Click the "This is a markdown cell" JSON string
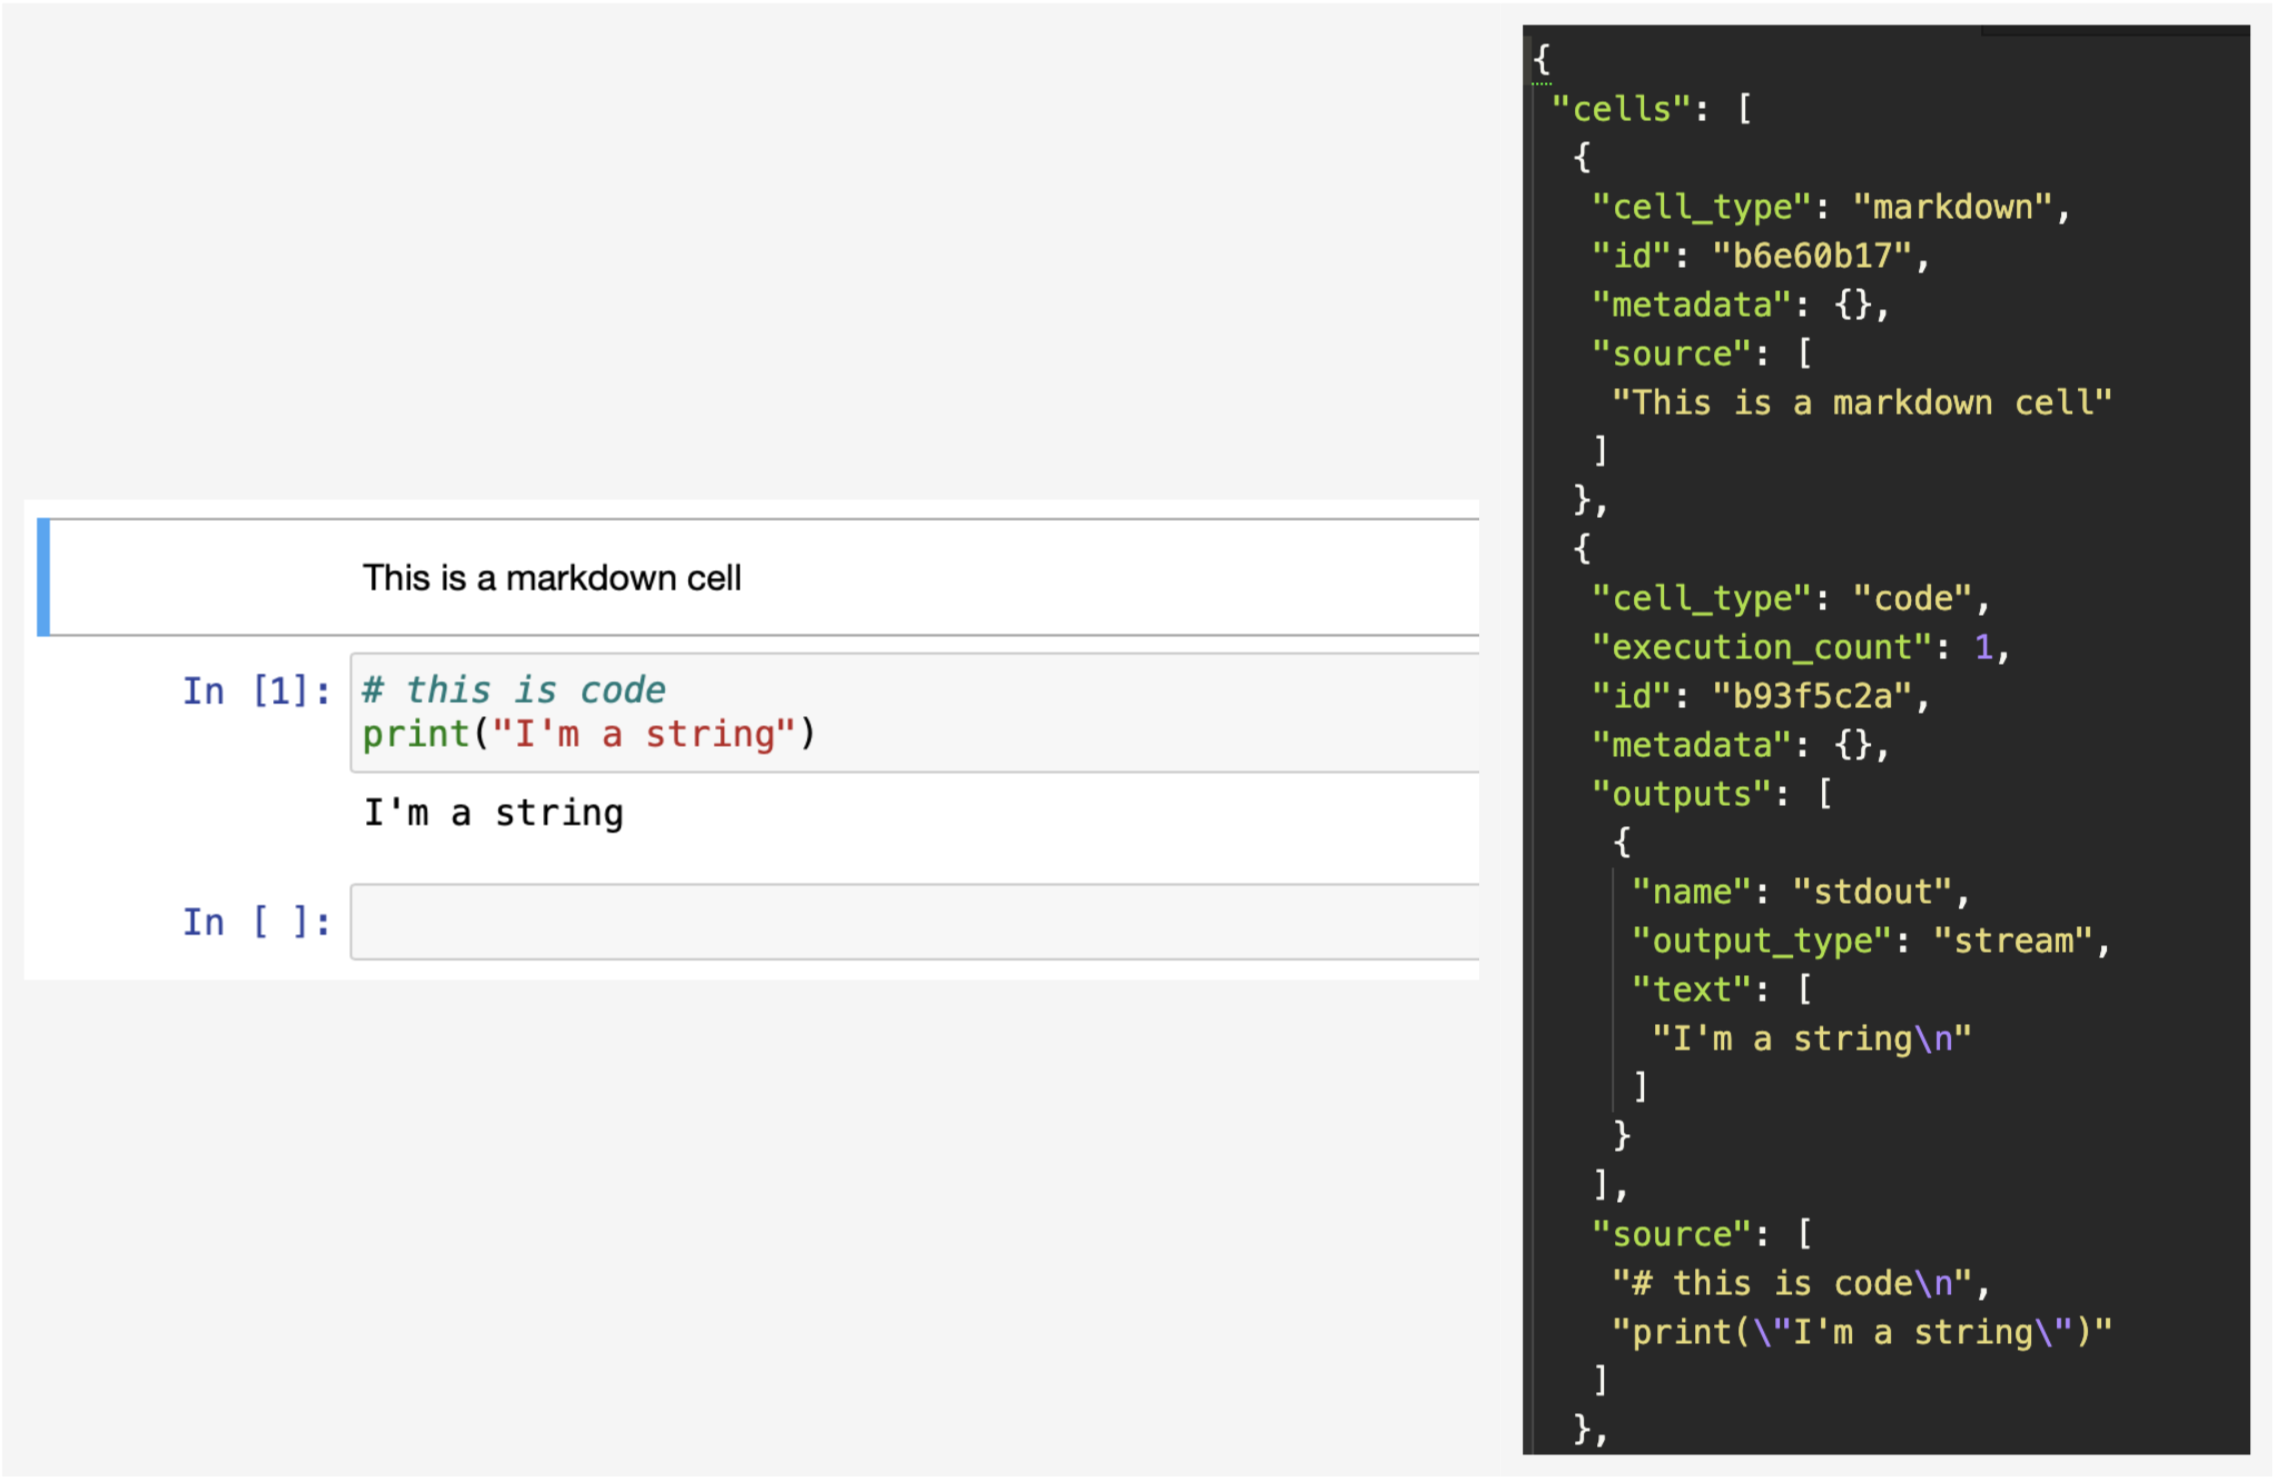2276x1480 pixels. 1861,403
